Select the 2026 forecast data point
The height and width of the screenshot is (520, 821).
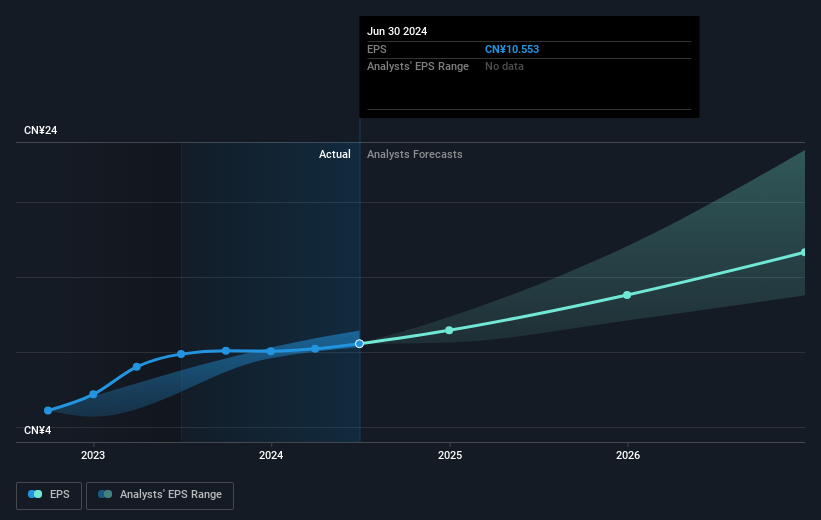tap(627, 295)
